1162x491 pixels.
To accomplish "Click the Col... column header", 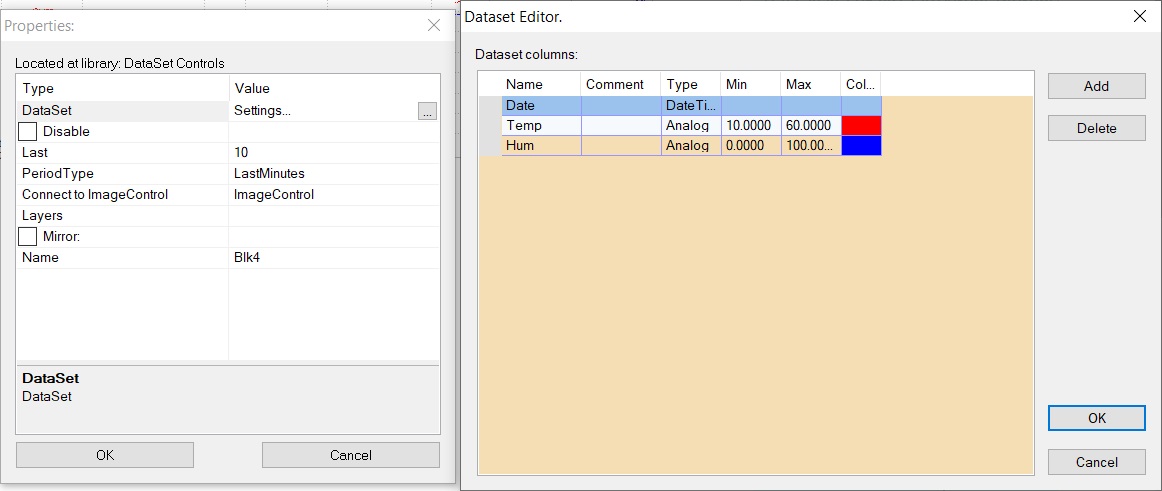I will [861, 84].
